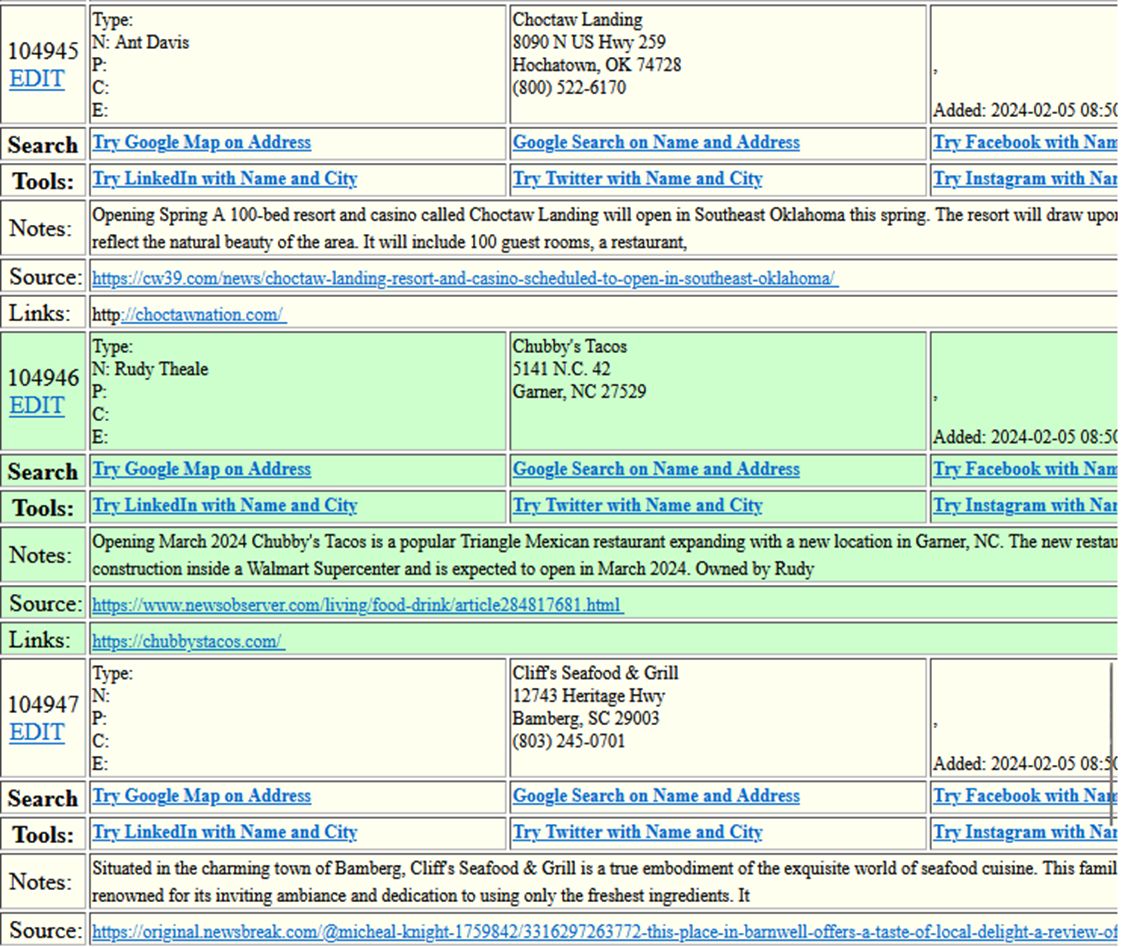Google Search on Name and Address for Chubby's Tacos
Screen dimensions: 1125x947
point(656,469)
